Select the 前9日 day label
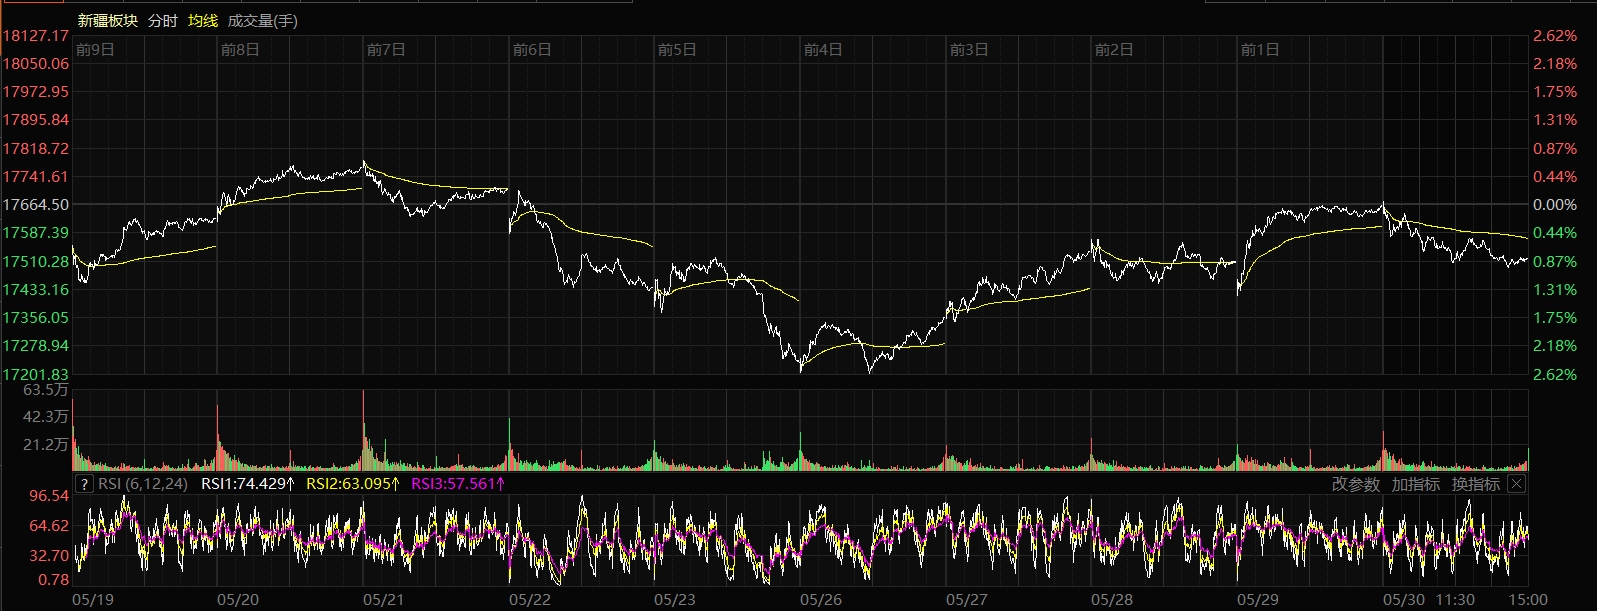Image resolution: width=1597 pixels, height=611 pixels. click(95, 49)
